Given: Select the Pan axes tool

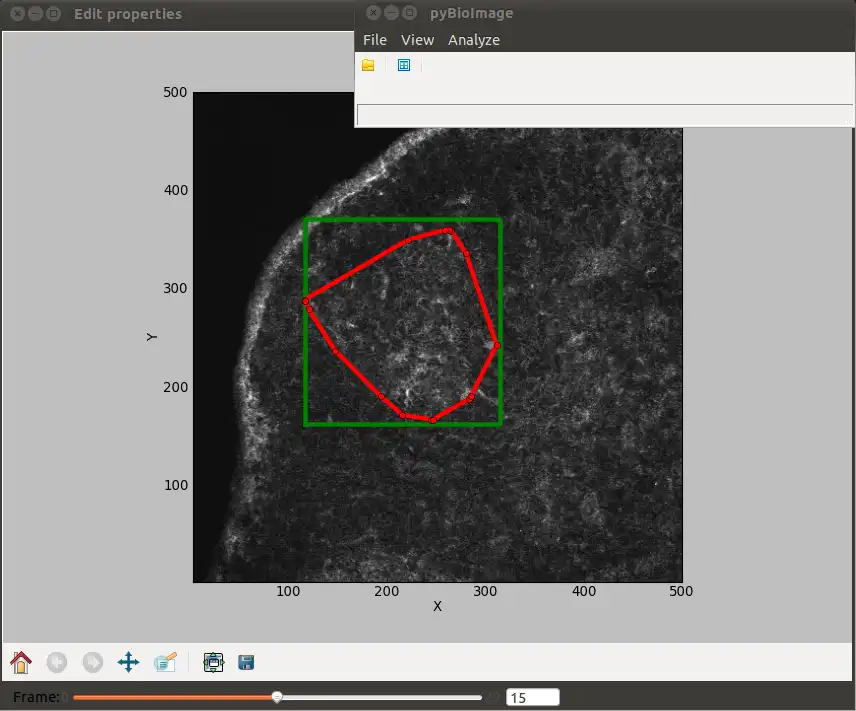Looking at the screenshot, I should pos(128,662).
